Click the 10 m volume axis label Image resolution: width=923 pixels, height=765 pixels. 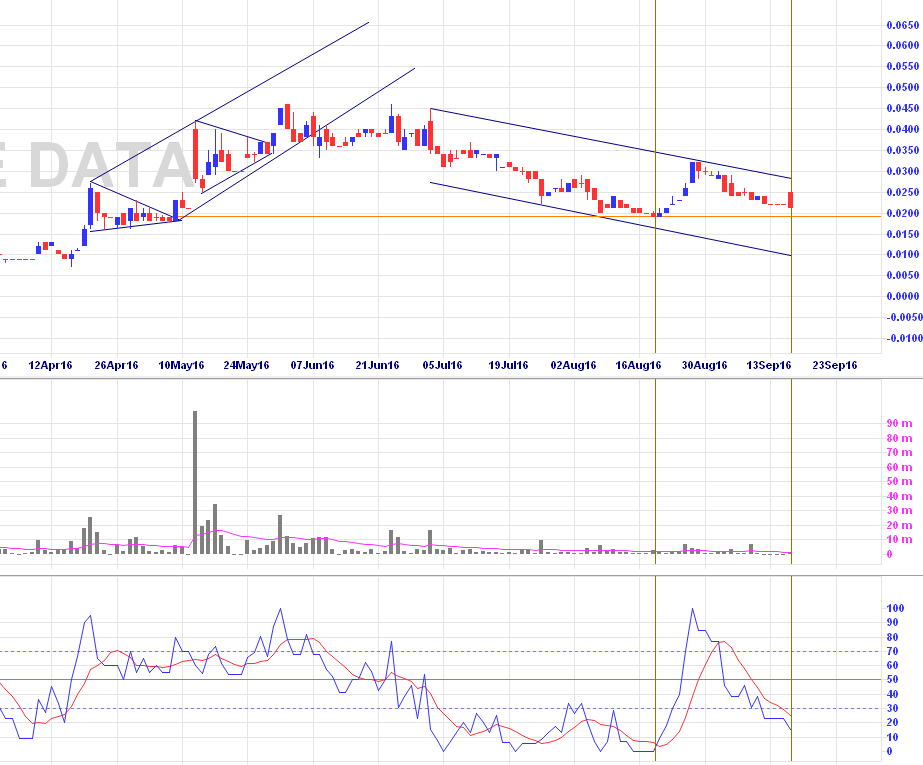899,540
